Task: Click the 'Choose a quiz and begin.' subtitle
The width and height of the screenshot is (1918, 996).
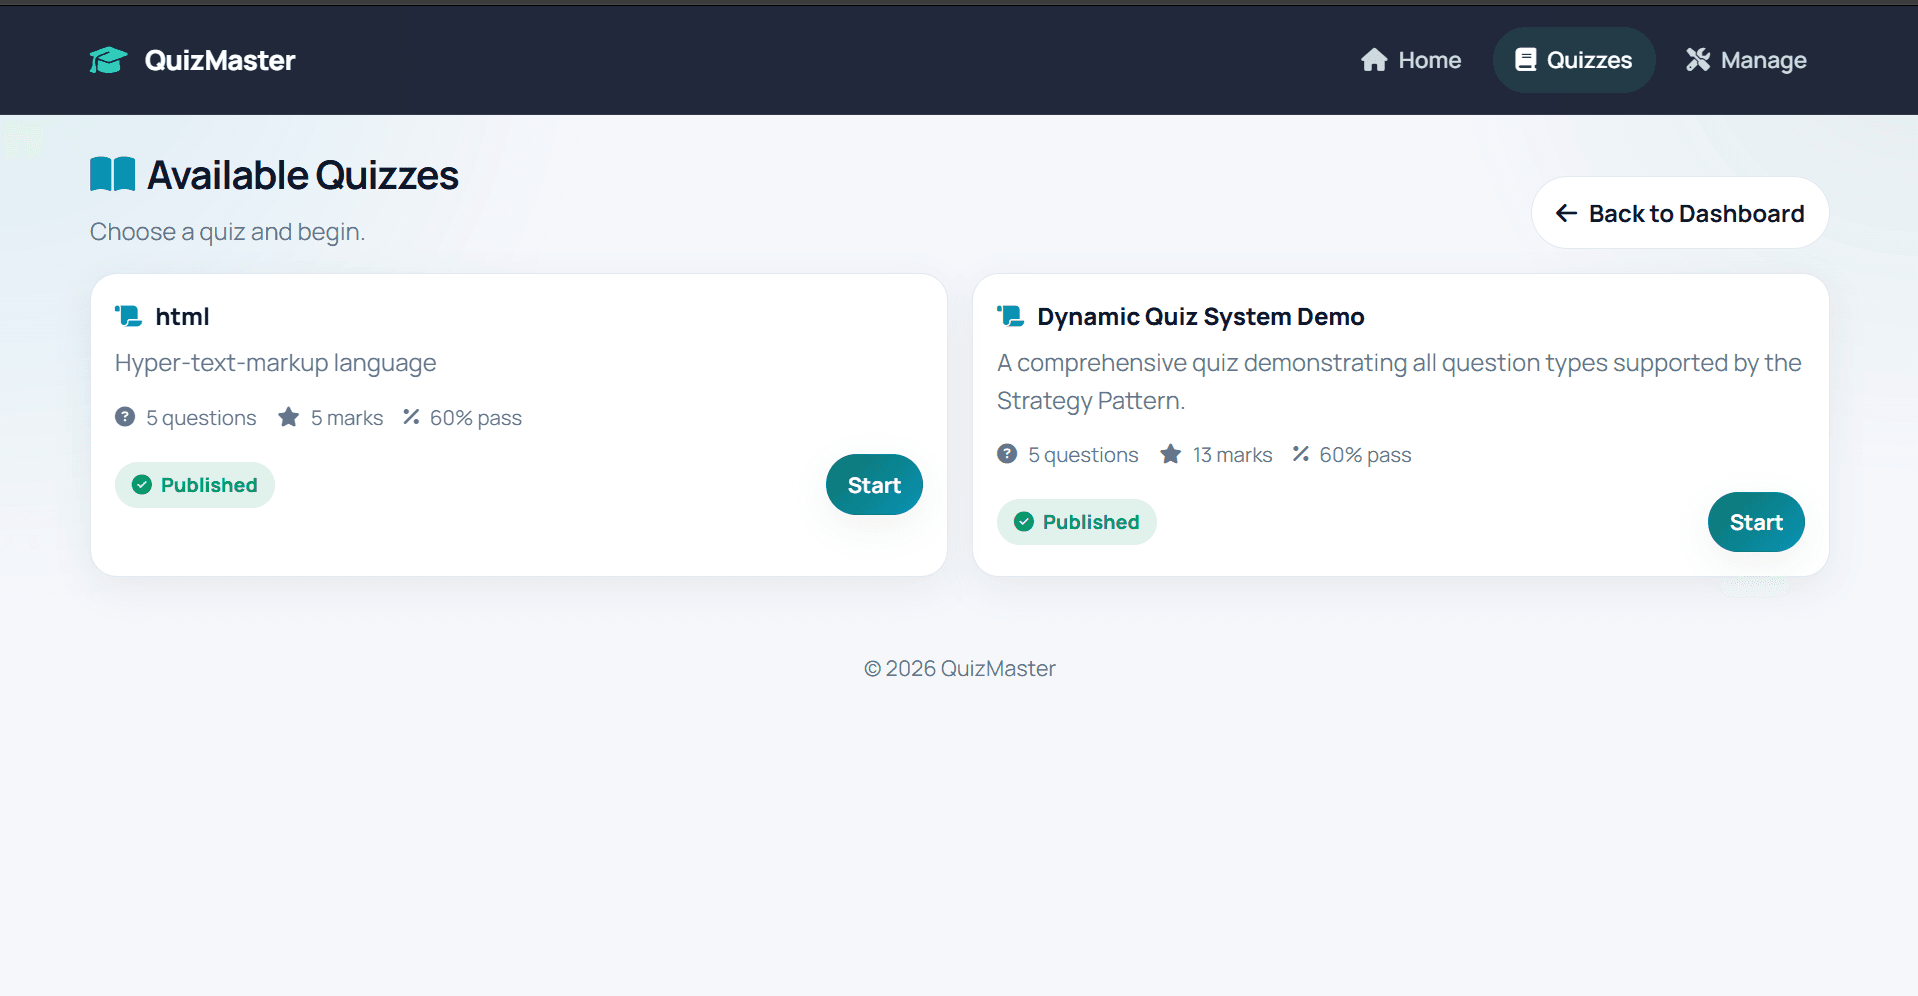Action: (x=227, y=232)
